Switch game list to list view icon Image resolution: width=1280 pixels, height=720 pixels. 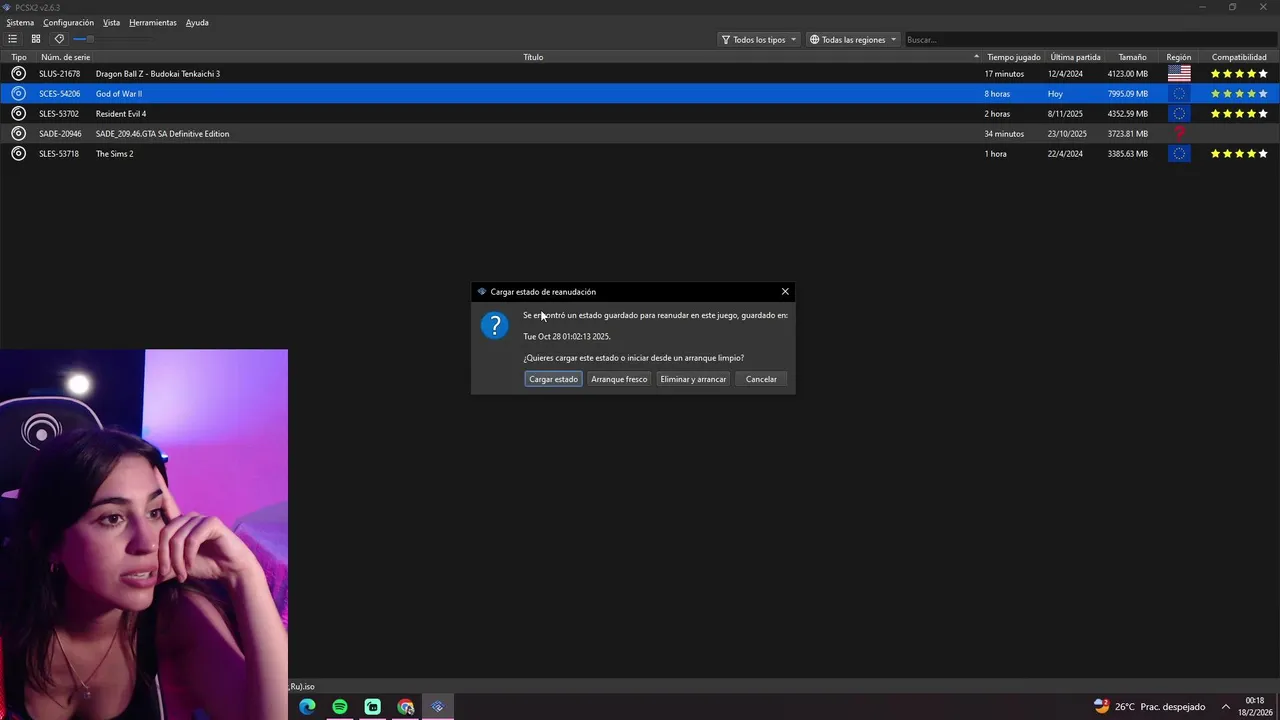coord(13,39)
